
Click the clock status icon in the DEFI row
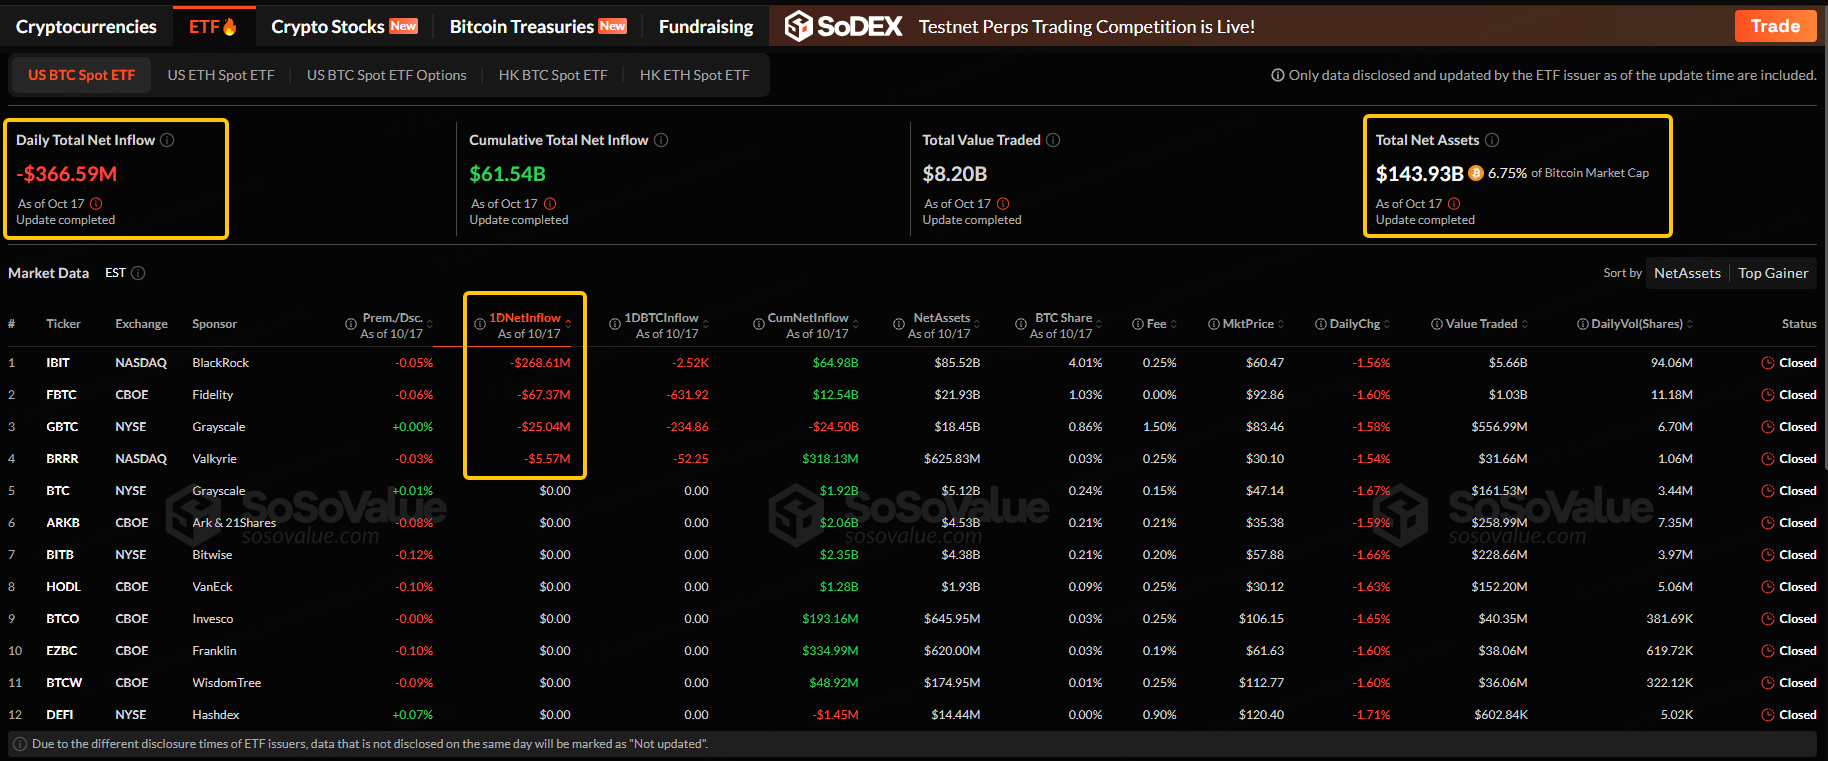(x=1768, y=715)
